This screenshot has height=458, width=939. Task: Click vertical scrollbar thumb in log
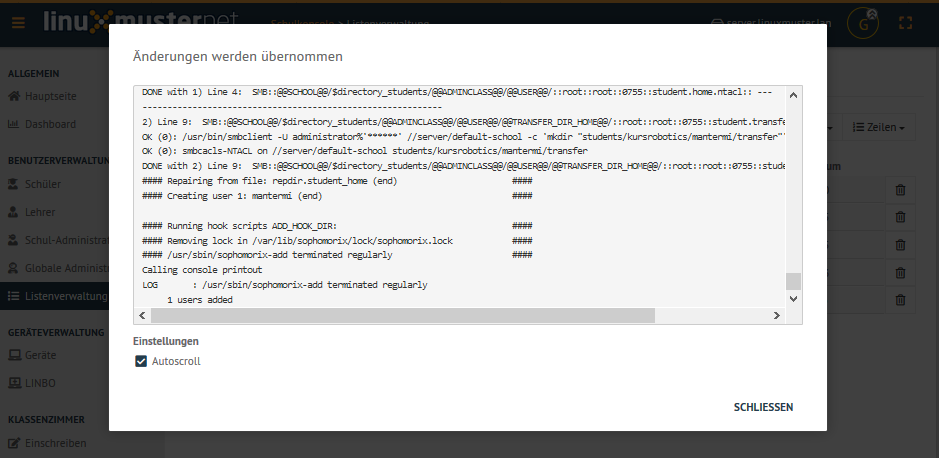click(793, 281)
